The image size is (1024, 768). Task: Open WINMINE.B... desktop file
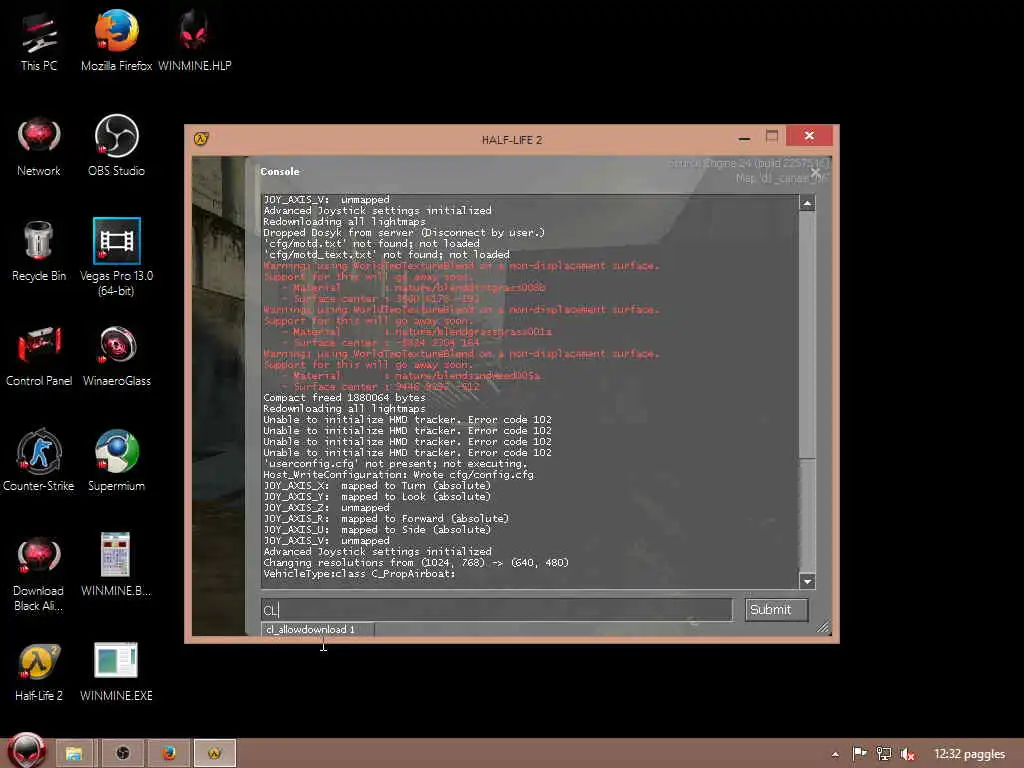[x=116, y=566]
